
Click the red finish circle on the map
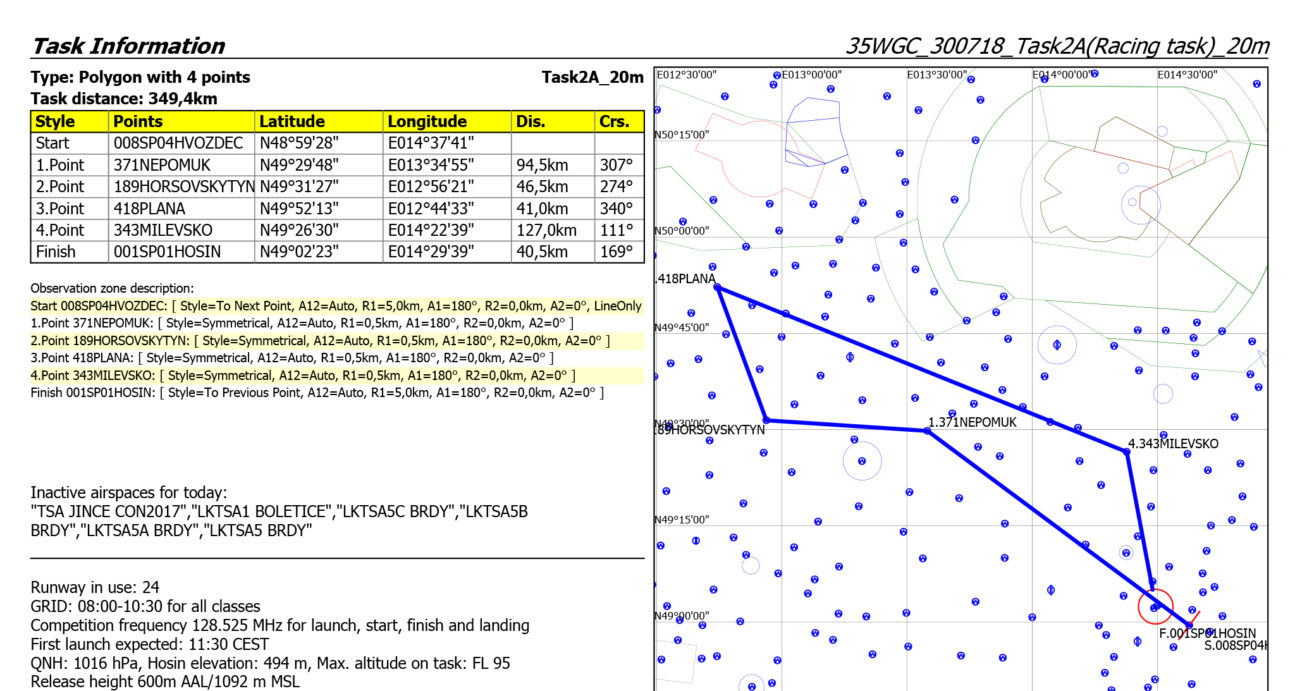coord(1155,606)
